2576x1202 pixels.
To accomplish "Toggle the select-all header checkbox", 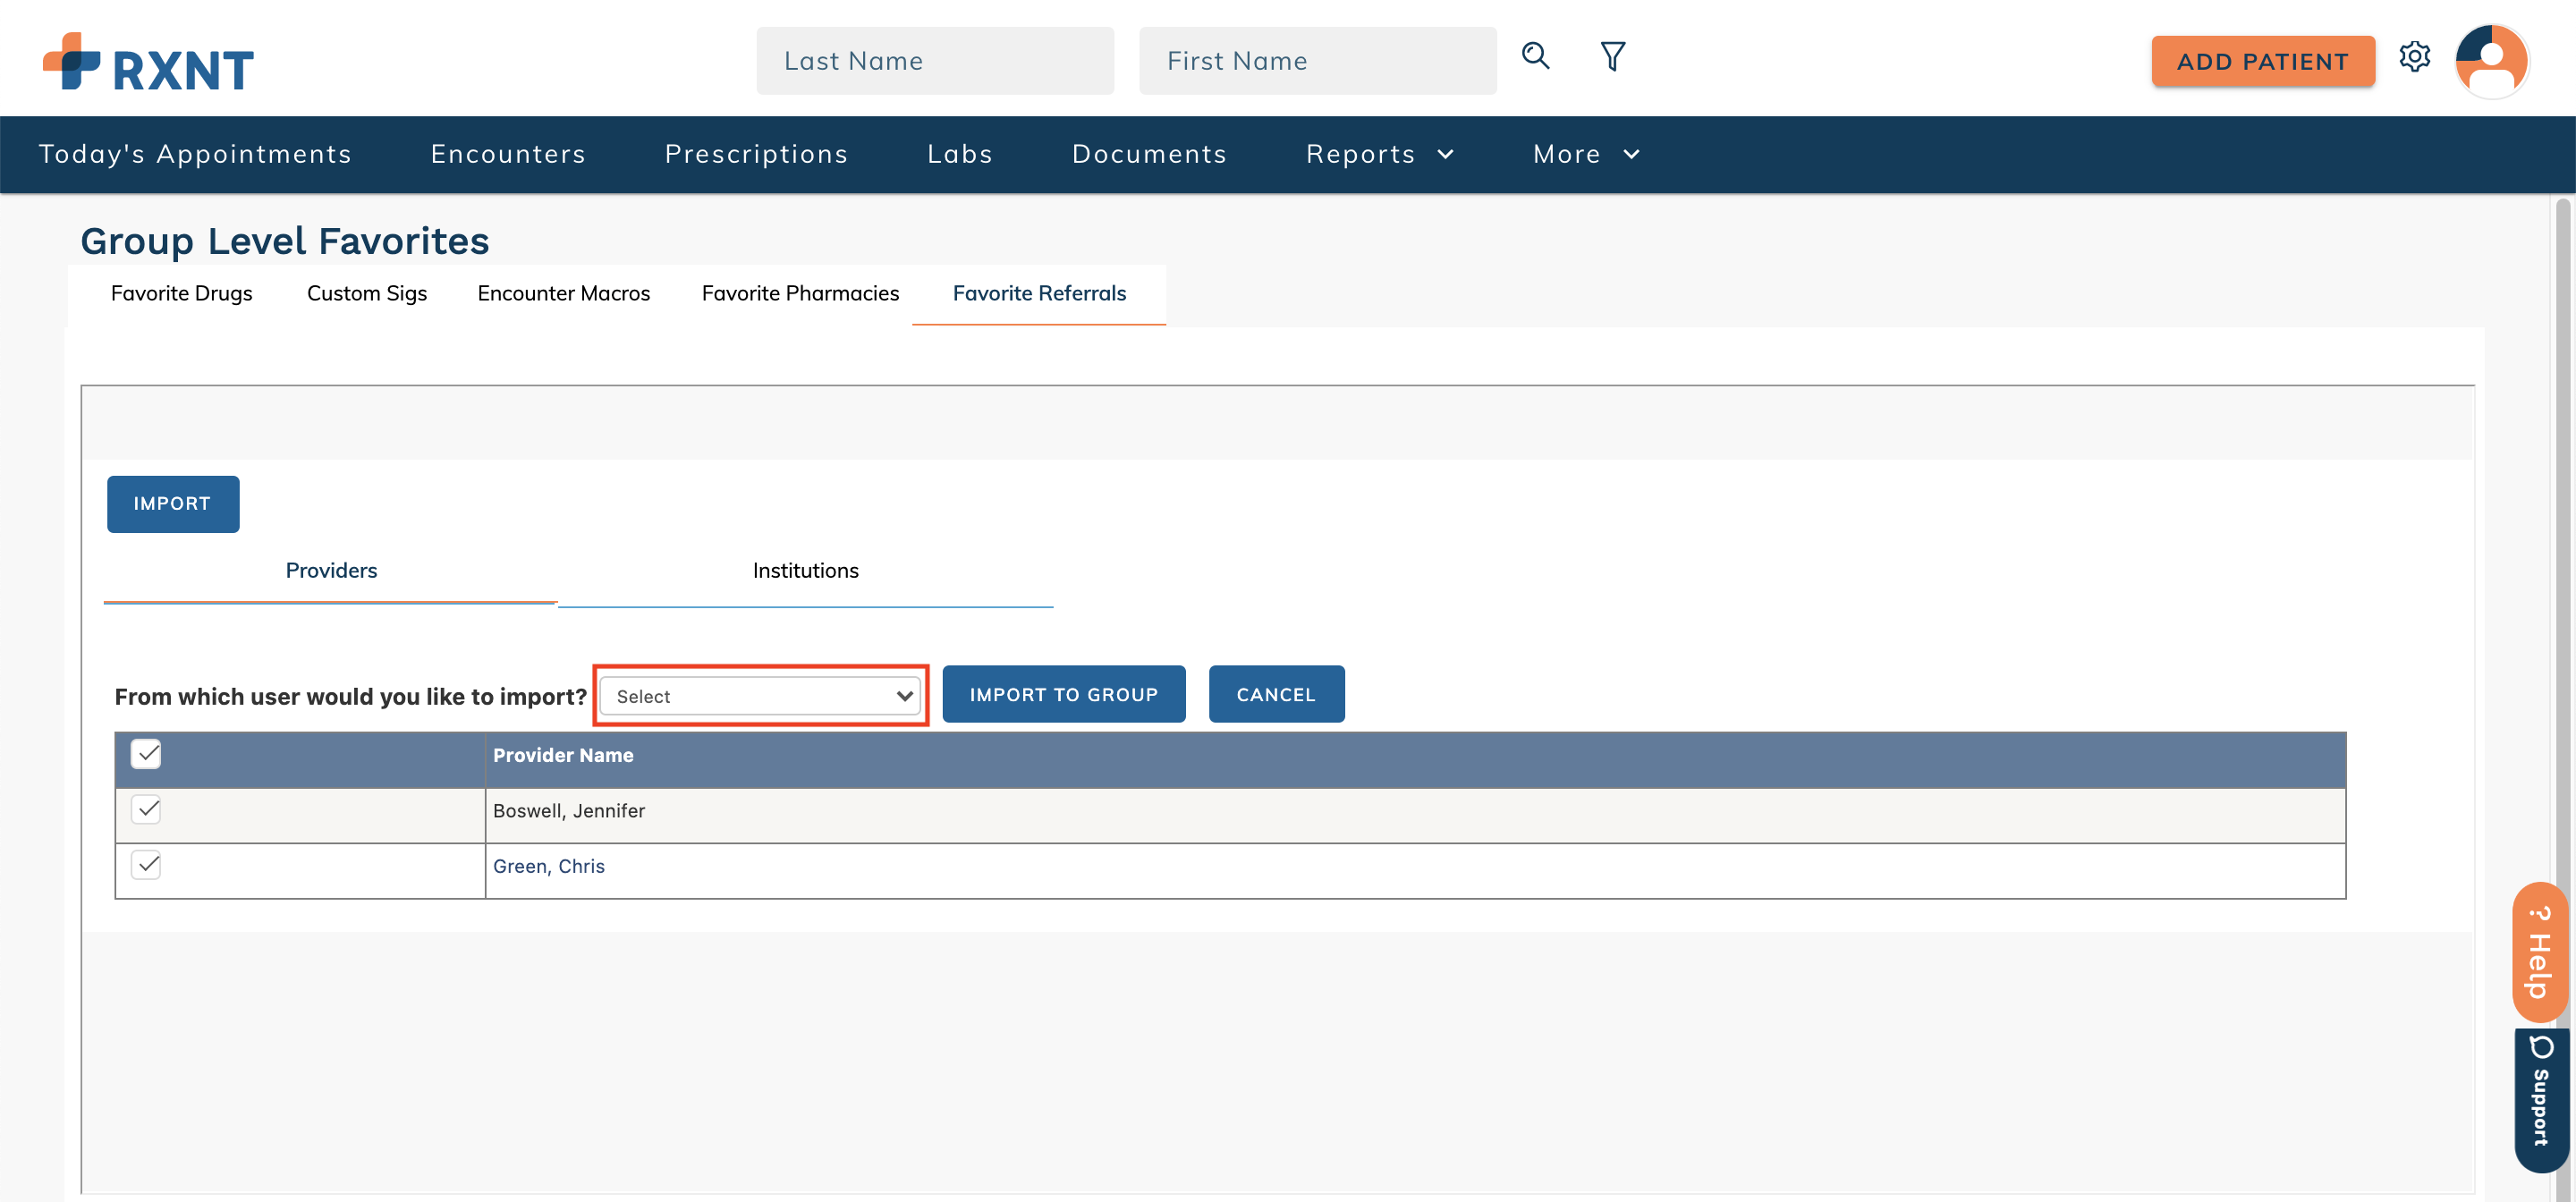I will pos(146,754).
